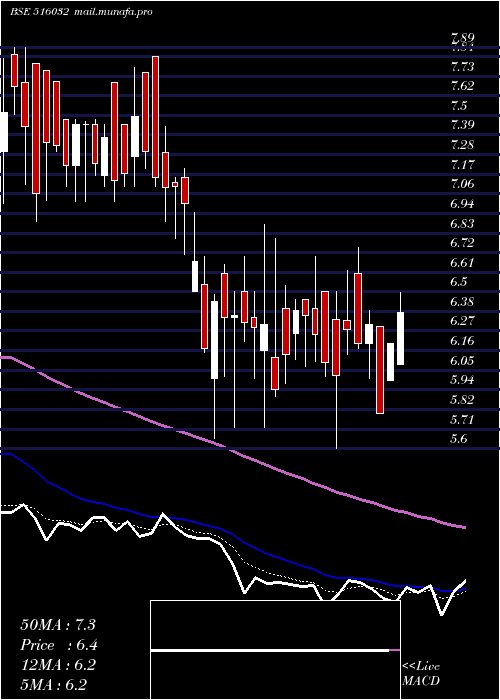Click the mail.munafa.pro chart title text

112,12
